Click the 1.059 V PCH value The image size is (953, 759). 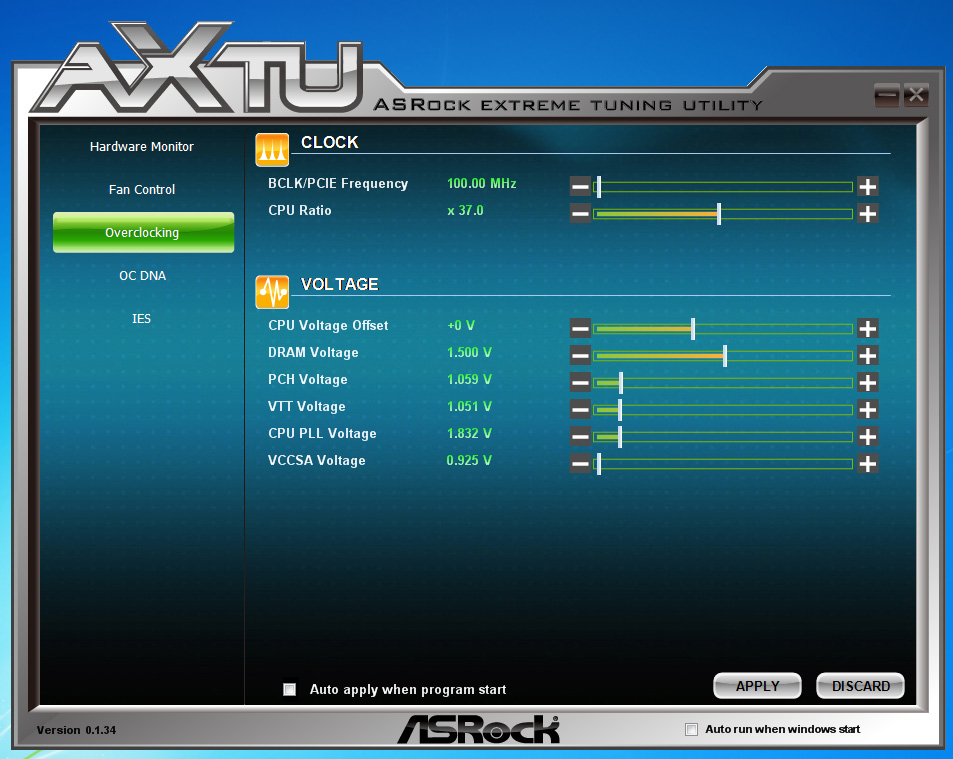click(x=469, y=379)
